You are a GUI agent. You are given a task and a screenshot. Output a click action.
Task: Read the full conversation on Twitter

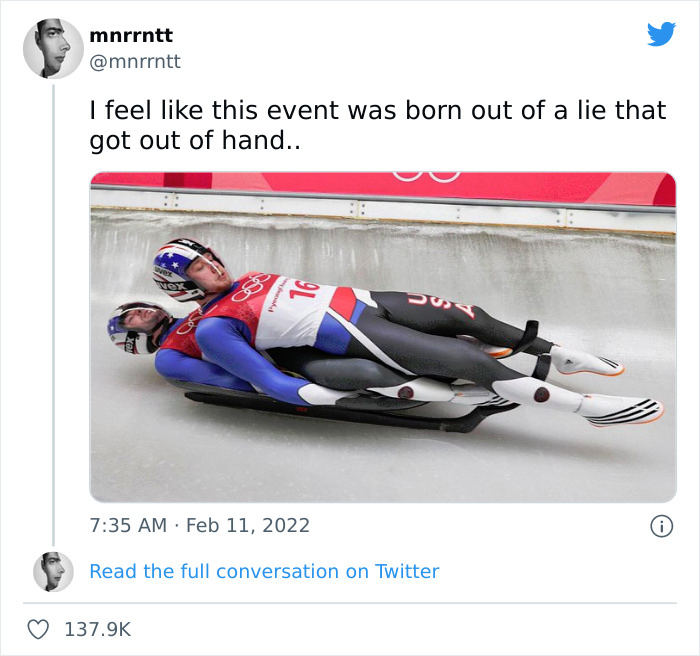click(x=264, y=571)
